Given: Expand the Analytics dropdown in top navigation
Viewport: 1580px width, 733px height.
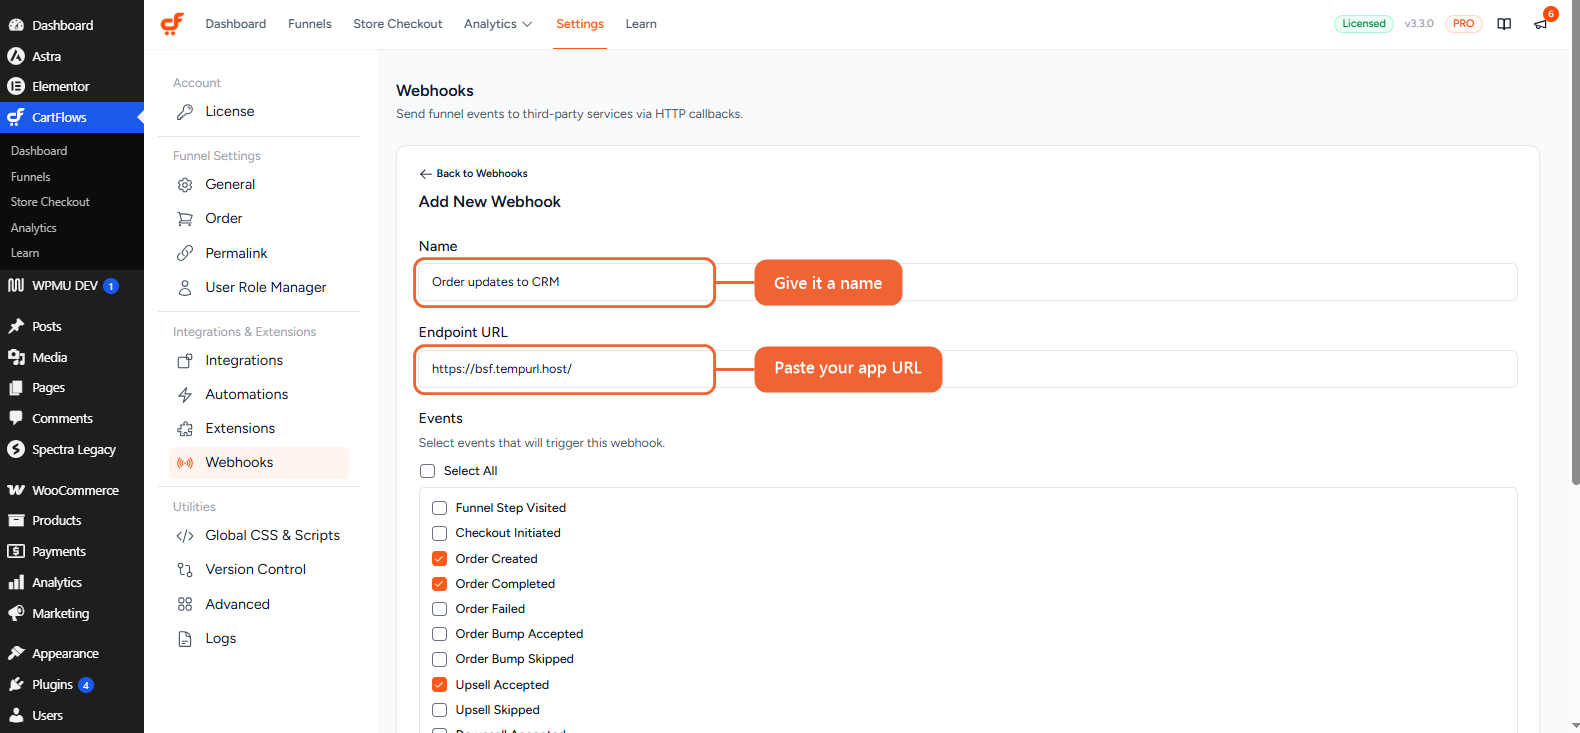Looking at the screenshot, I should (498, 24).
